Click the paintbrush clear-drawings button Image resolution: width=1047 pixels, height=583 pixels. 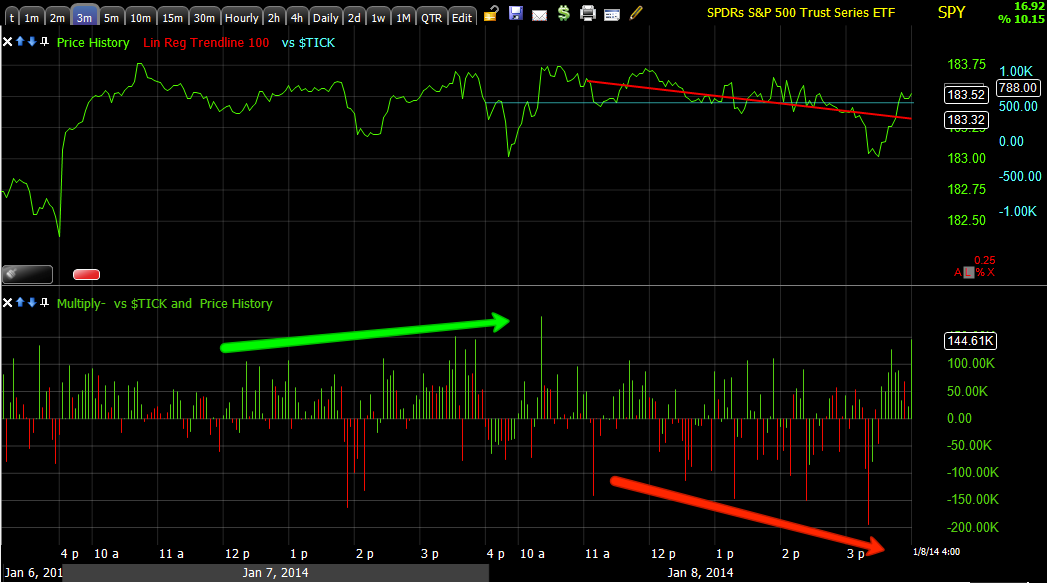[x=27, y=274]
